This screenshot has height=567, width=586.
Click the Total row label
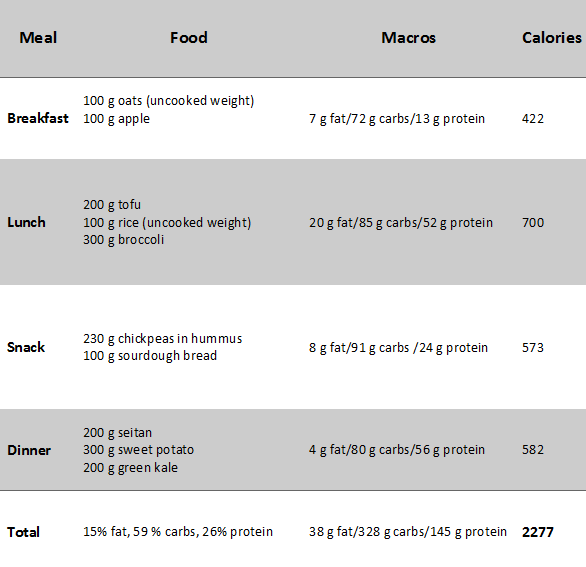pyautogui.click(x=24, y=532)
